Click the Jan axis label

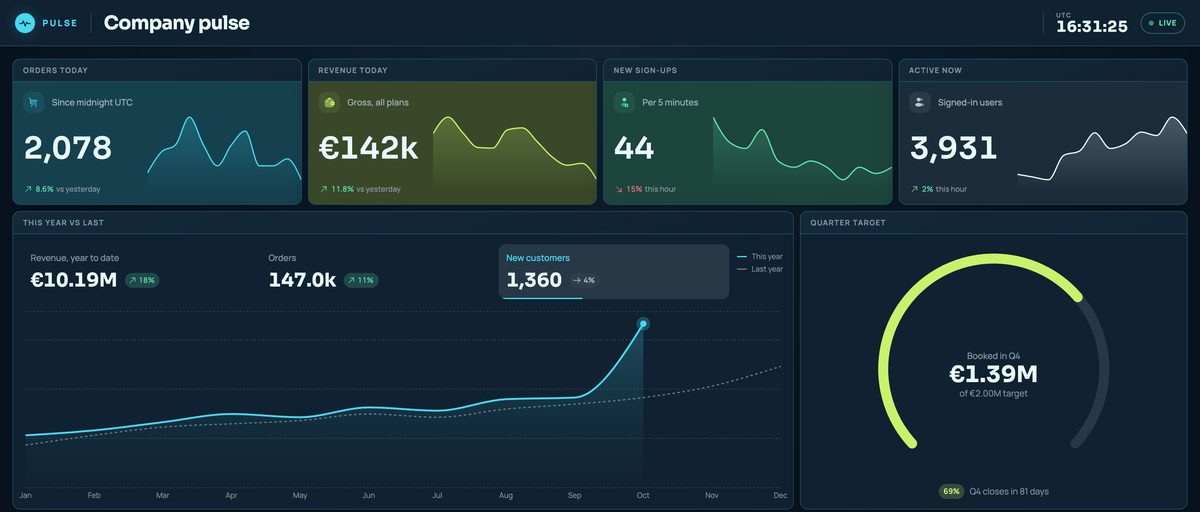click(x=25, y=495)
